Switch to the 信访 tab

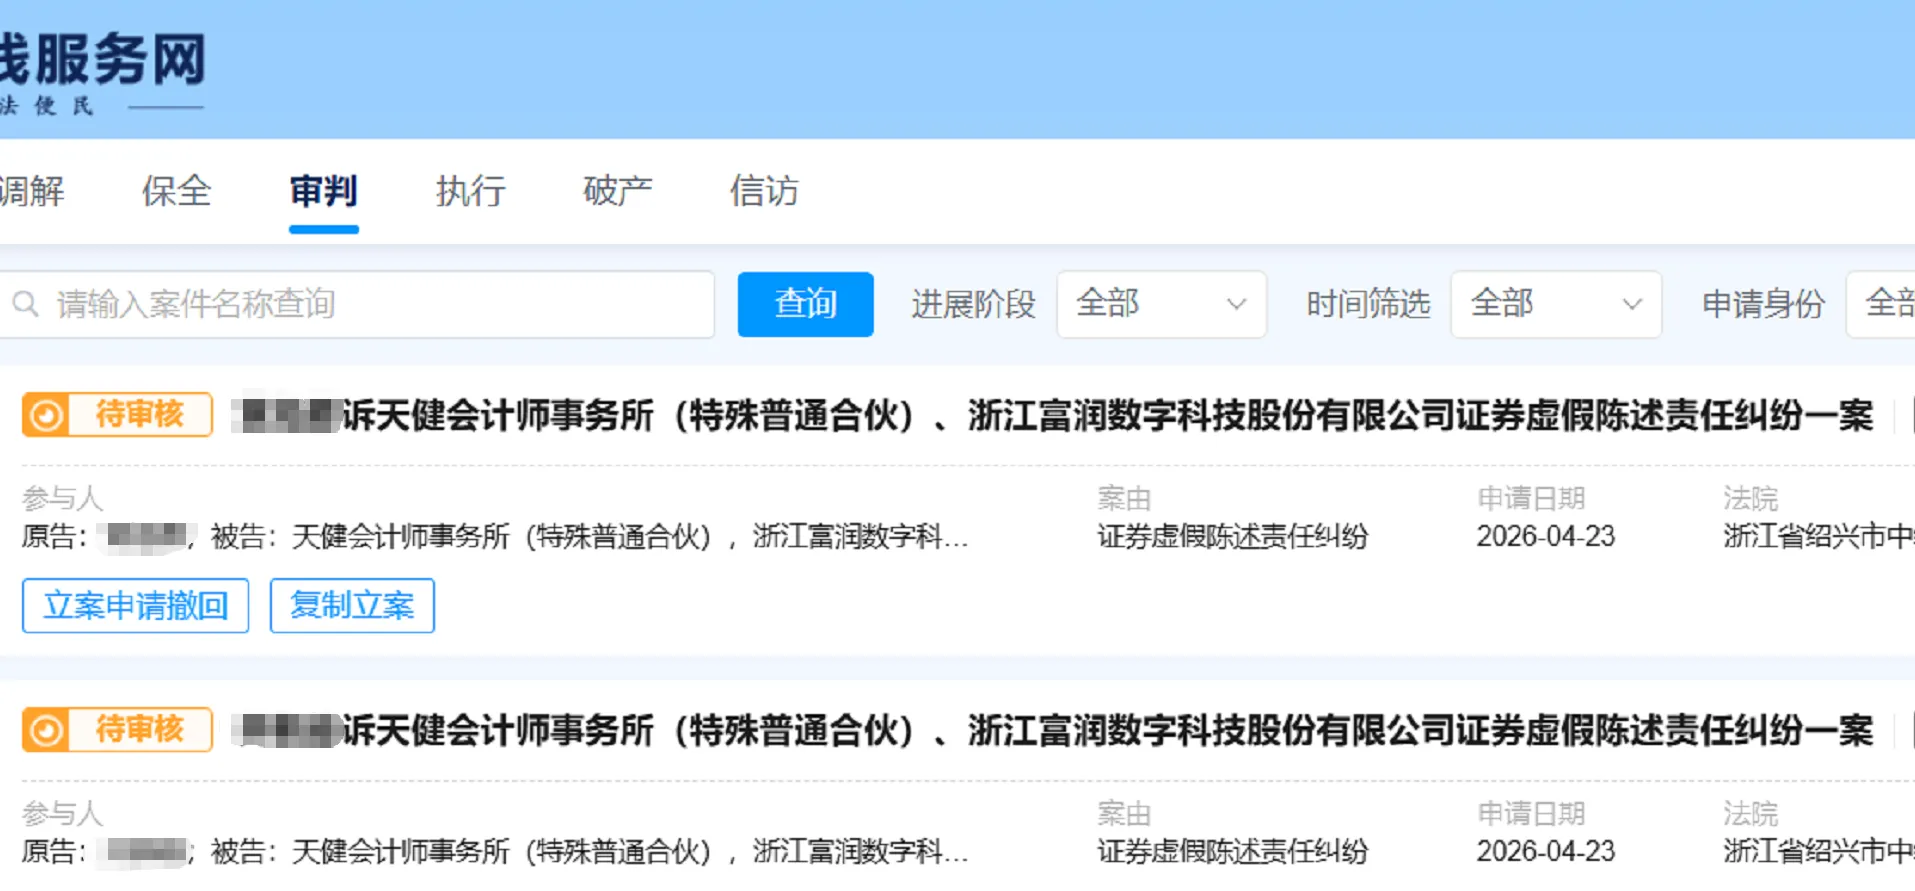coord(764,191)
